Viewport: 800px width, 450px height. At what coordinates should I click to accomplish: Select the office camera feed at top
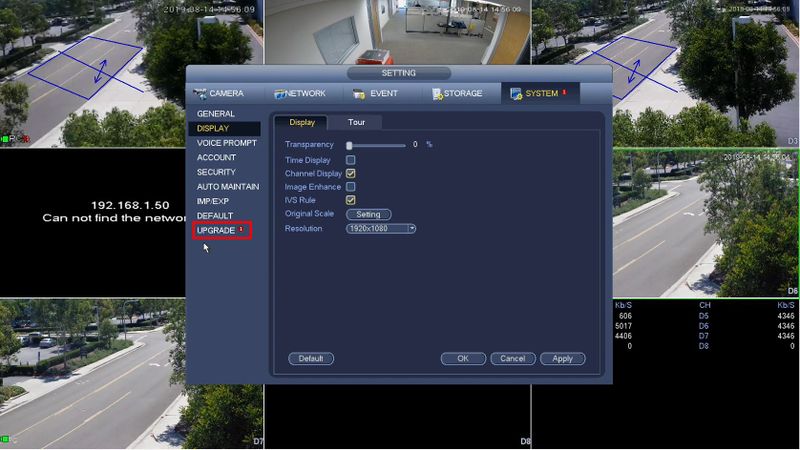tap(398, 32)
